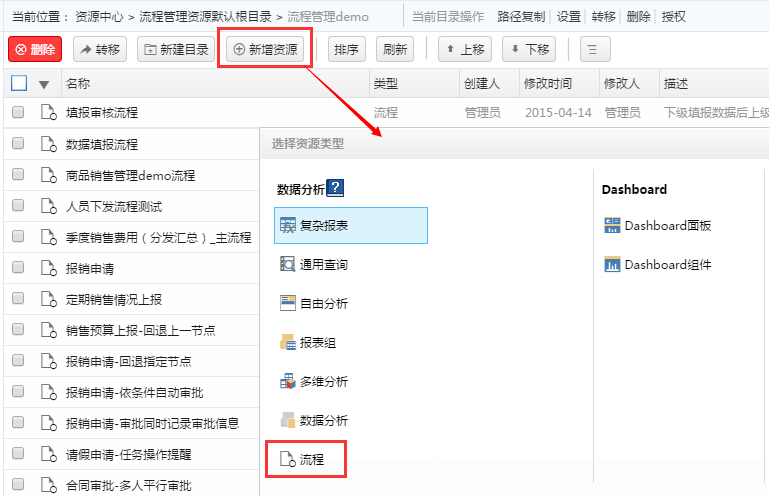Click the blue help icon beside 数据分析

[x=335, y=187]
